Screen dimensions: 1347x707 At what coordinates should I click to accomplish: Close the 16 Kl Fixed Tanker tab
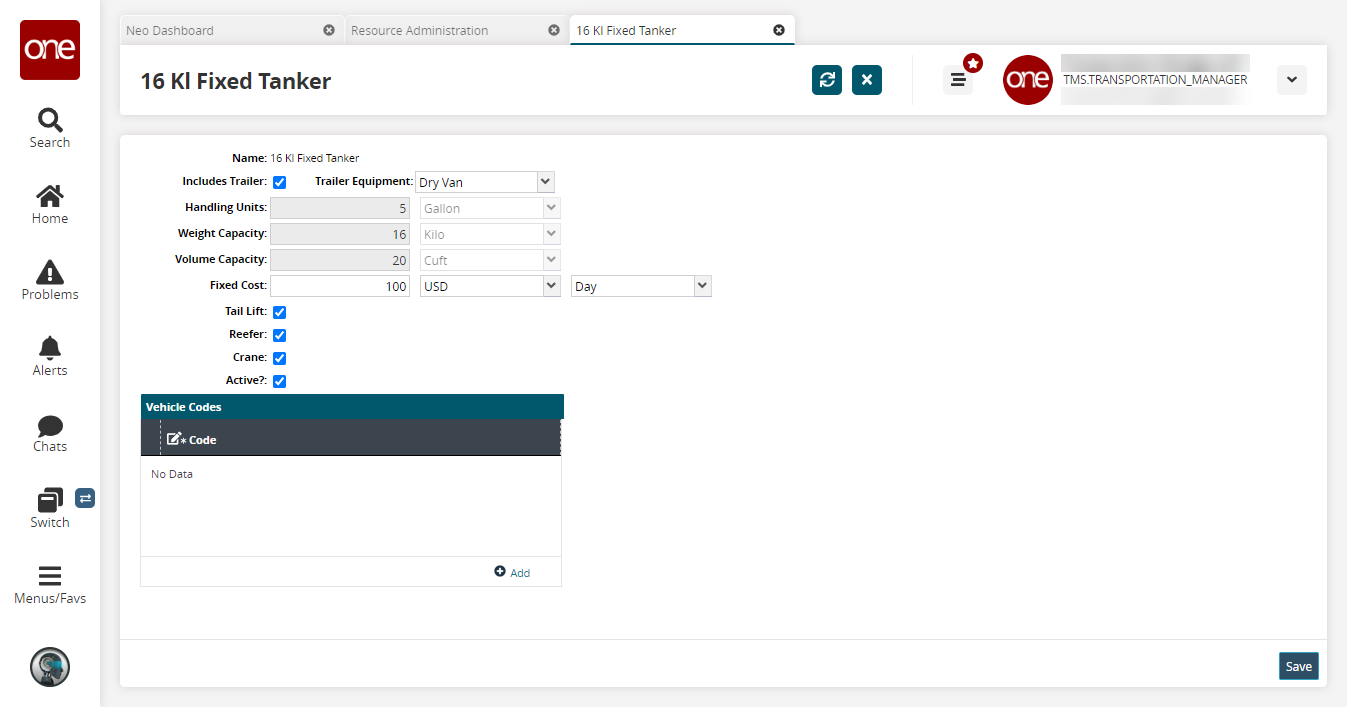(x=779, y=30)
